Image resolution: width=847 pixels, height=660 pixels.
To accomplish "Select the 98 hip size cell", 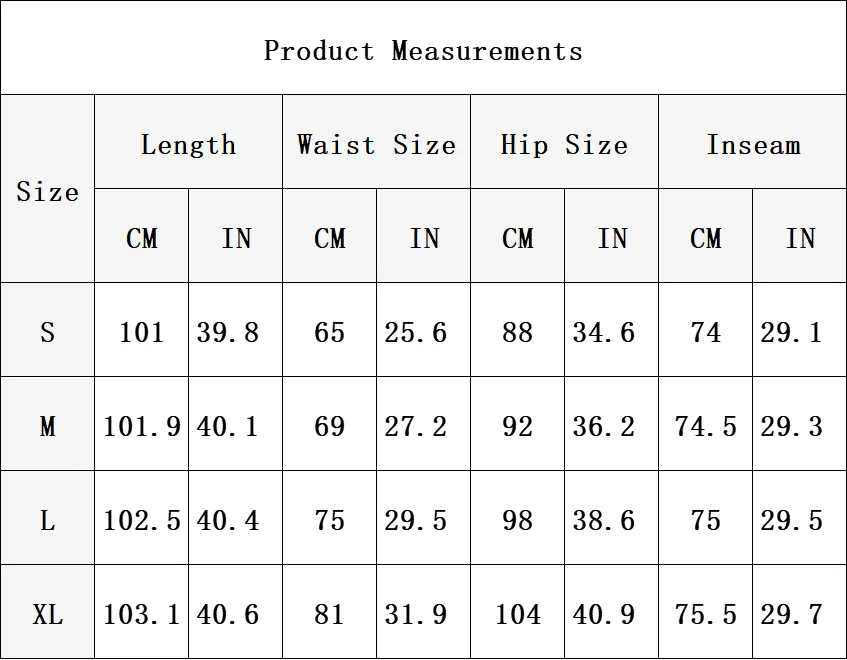I will 517,521.
